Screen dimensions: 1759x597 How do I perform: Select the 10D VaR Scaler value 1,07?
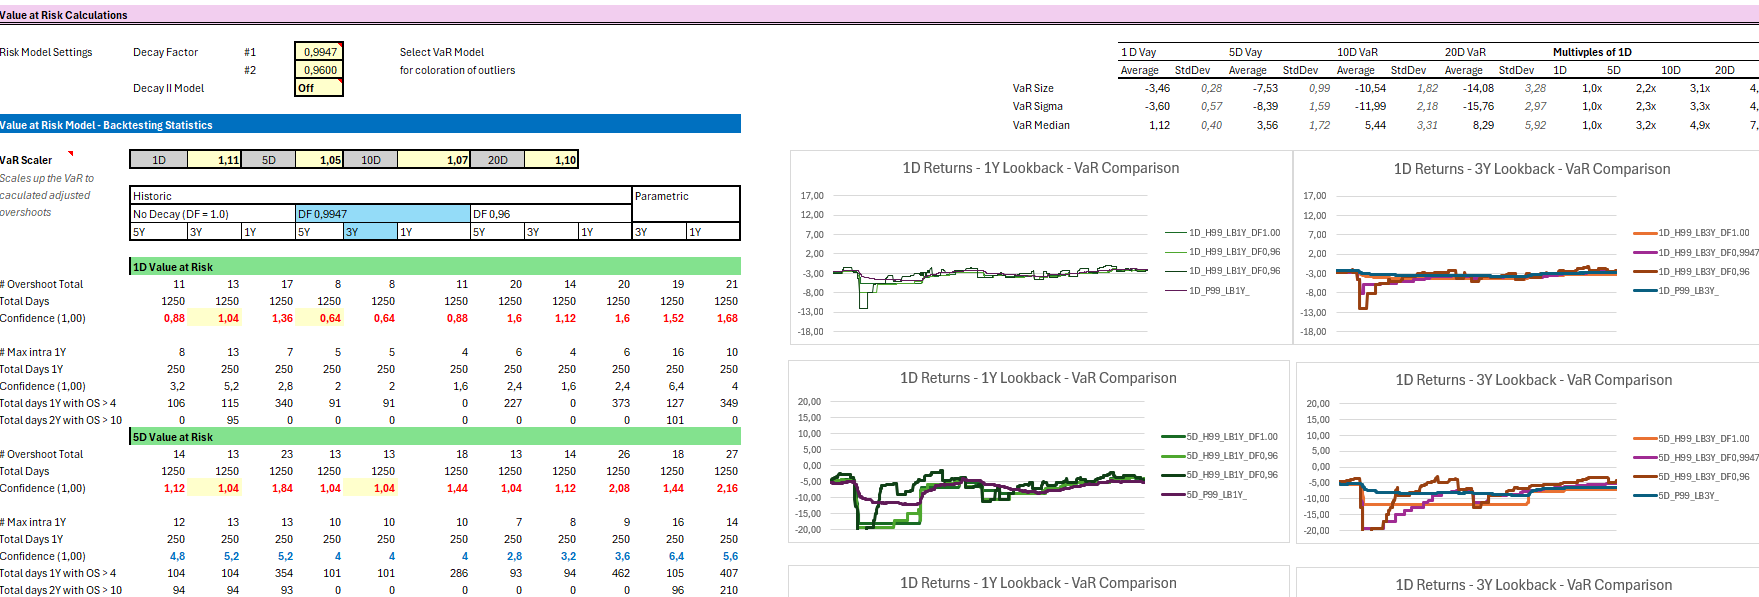coord(433,160)
